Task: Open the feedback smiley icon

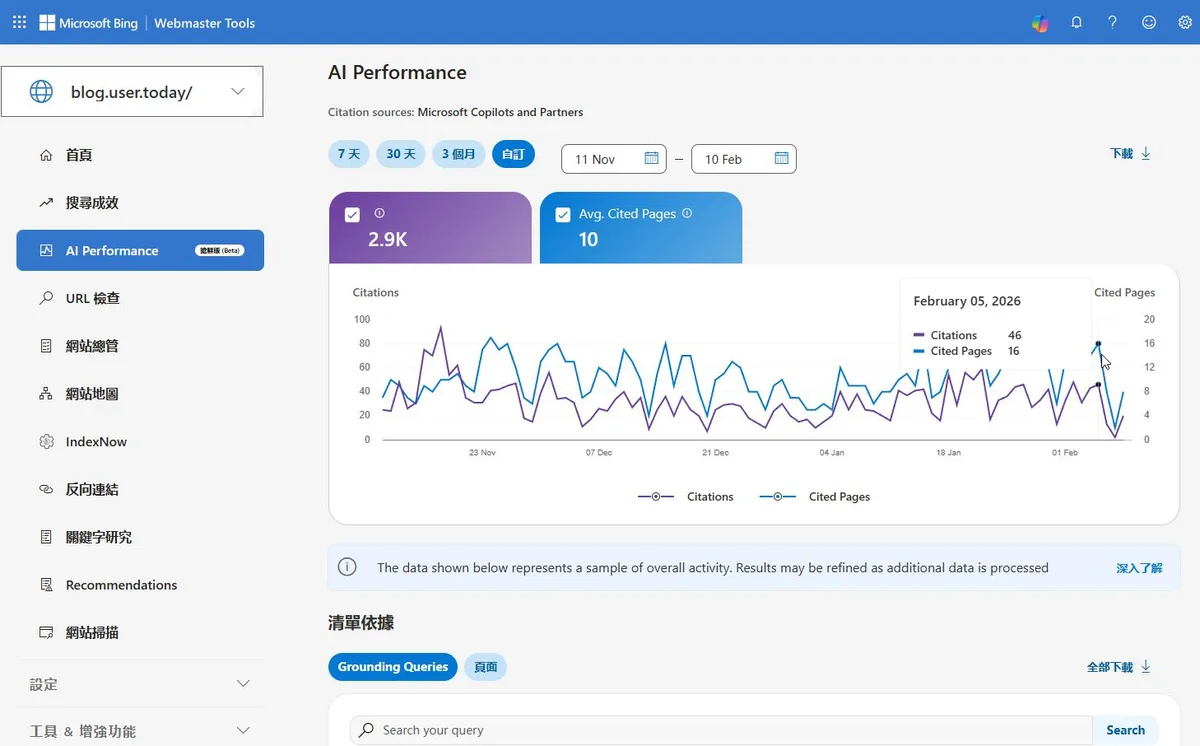Action: [1149, 22]
